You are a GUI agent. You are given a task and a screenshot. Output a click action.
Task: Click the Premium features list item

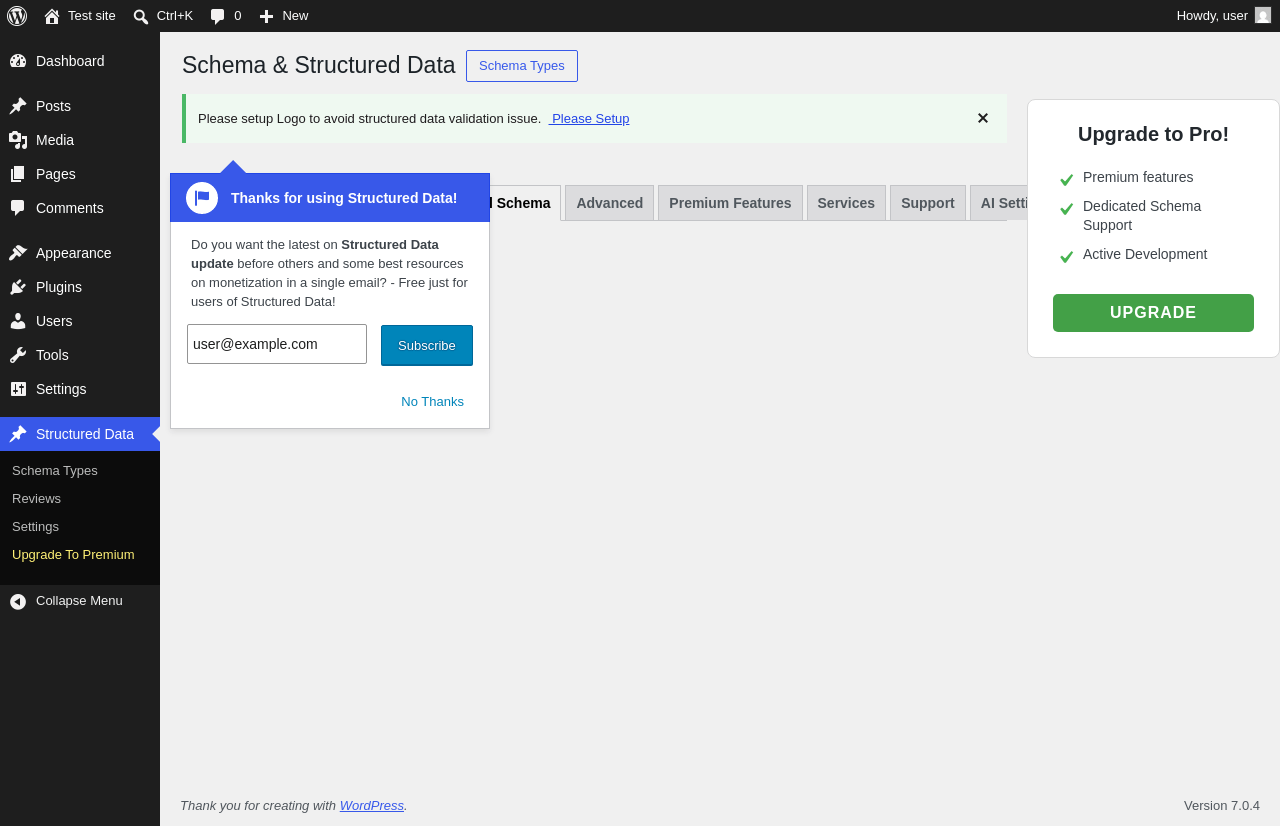click(1138, 177)
